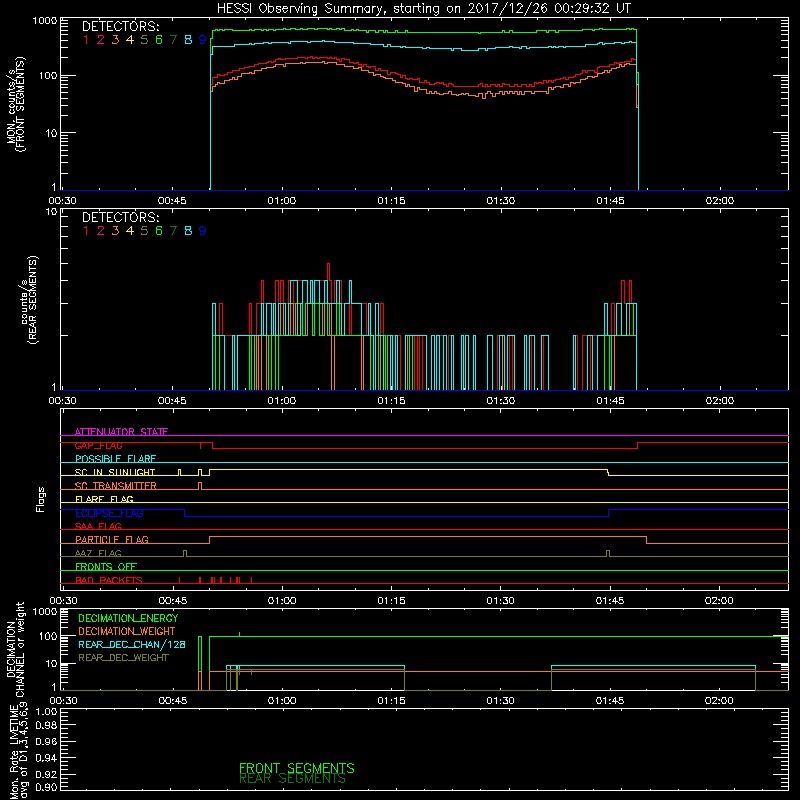The height and width of the screenshot is (800, 800).
Task: Click the 1.00 value on livetime y-axis
Action: [x=46, y=712]
